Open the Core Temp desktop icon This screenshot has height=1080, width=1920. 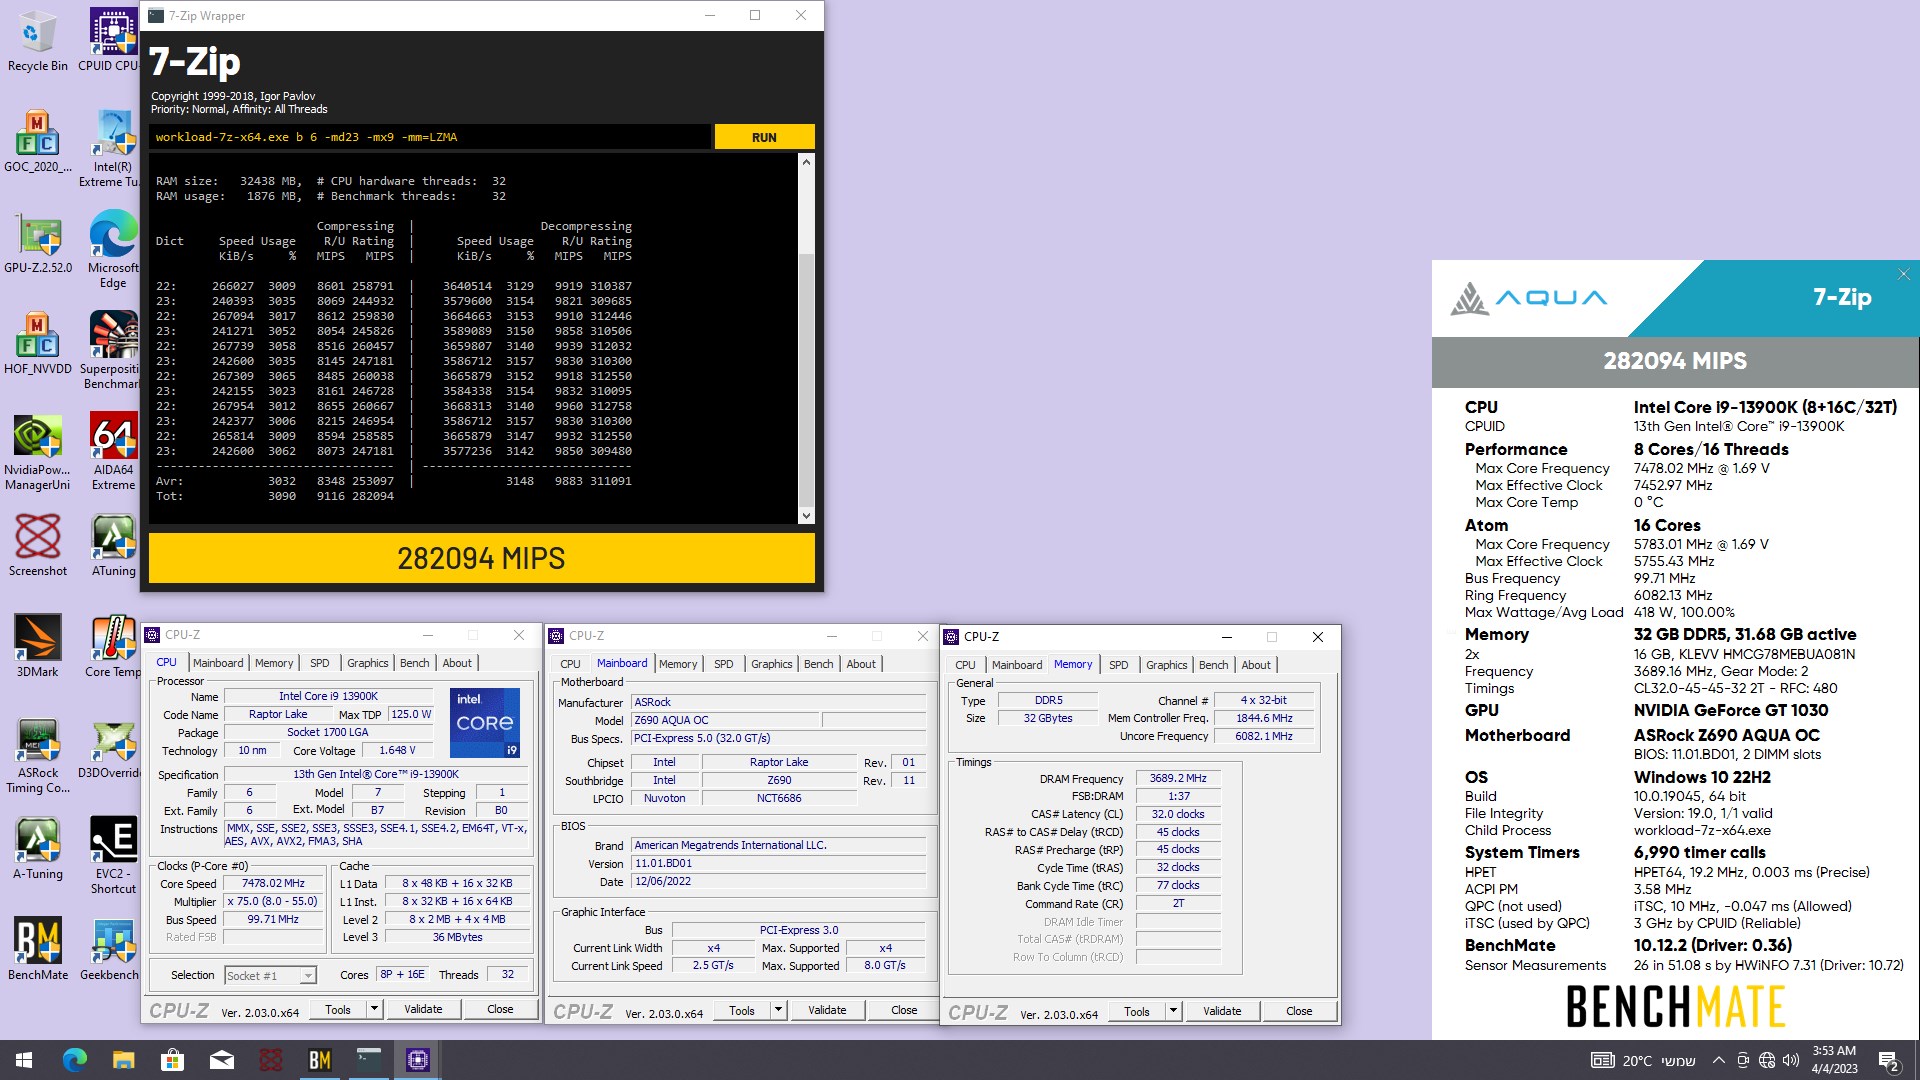pos(112,647)
